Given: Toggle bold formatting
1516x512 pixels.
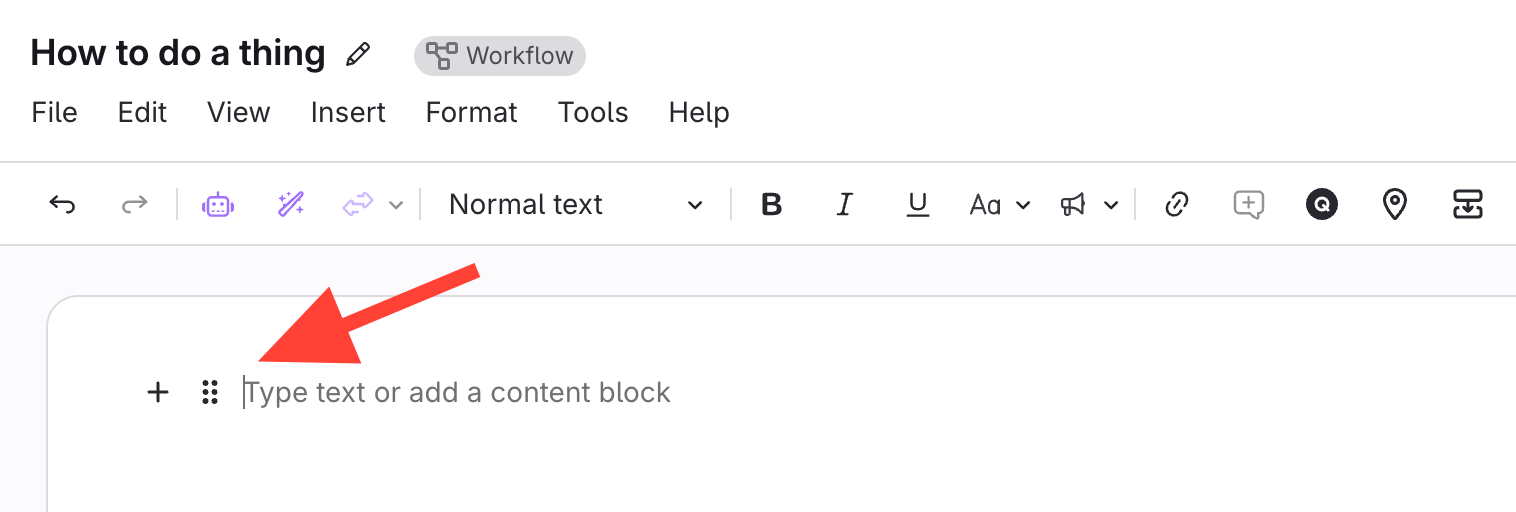Looking at the screenshot, I should click(x=771, y=205).
